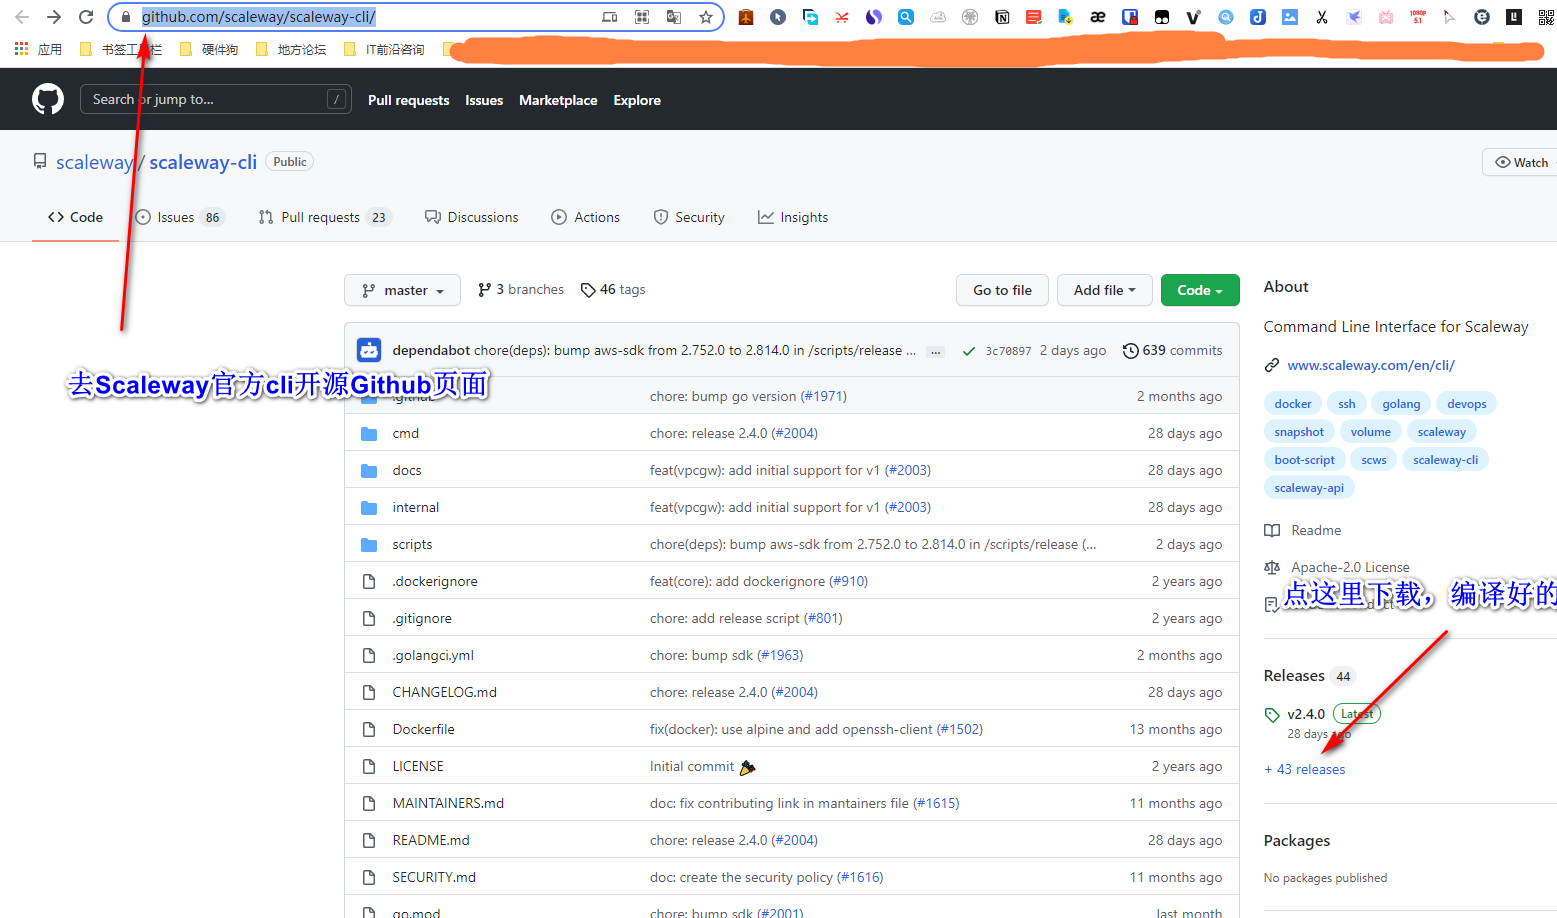Screen dimensions: 1557x918
Task: Click the Go to file button
Action: [1002, 290]
